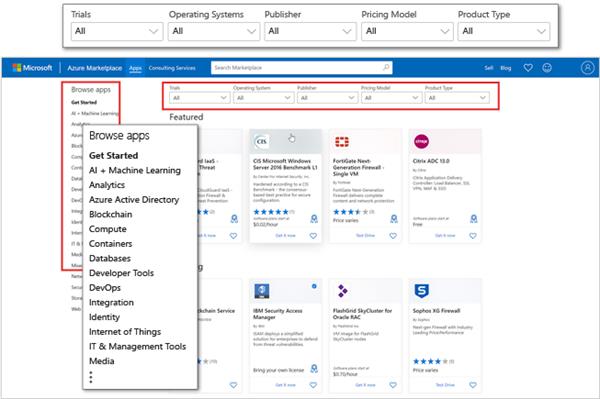The width and height of the screenshot is (600, 399).
Task: Open Operating System dropdown in page filter bar
Action: 263,98
